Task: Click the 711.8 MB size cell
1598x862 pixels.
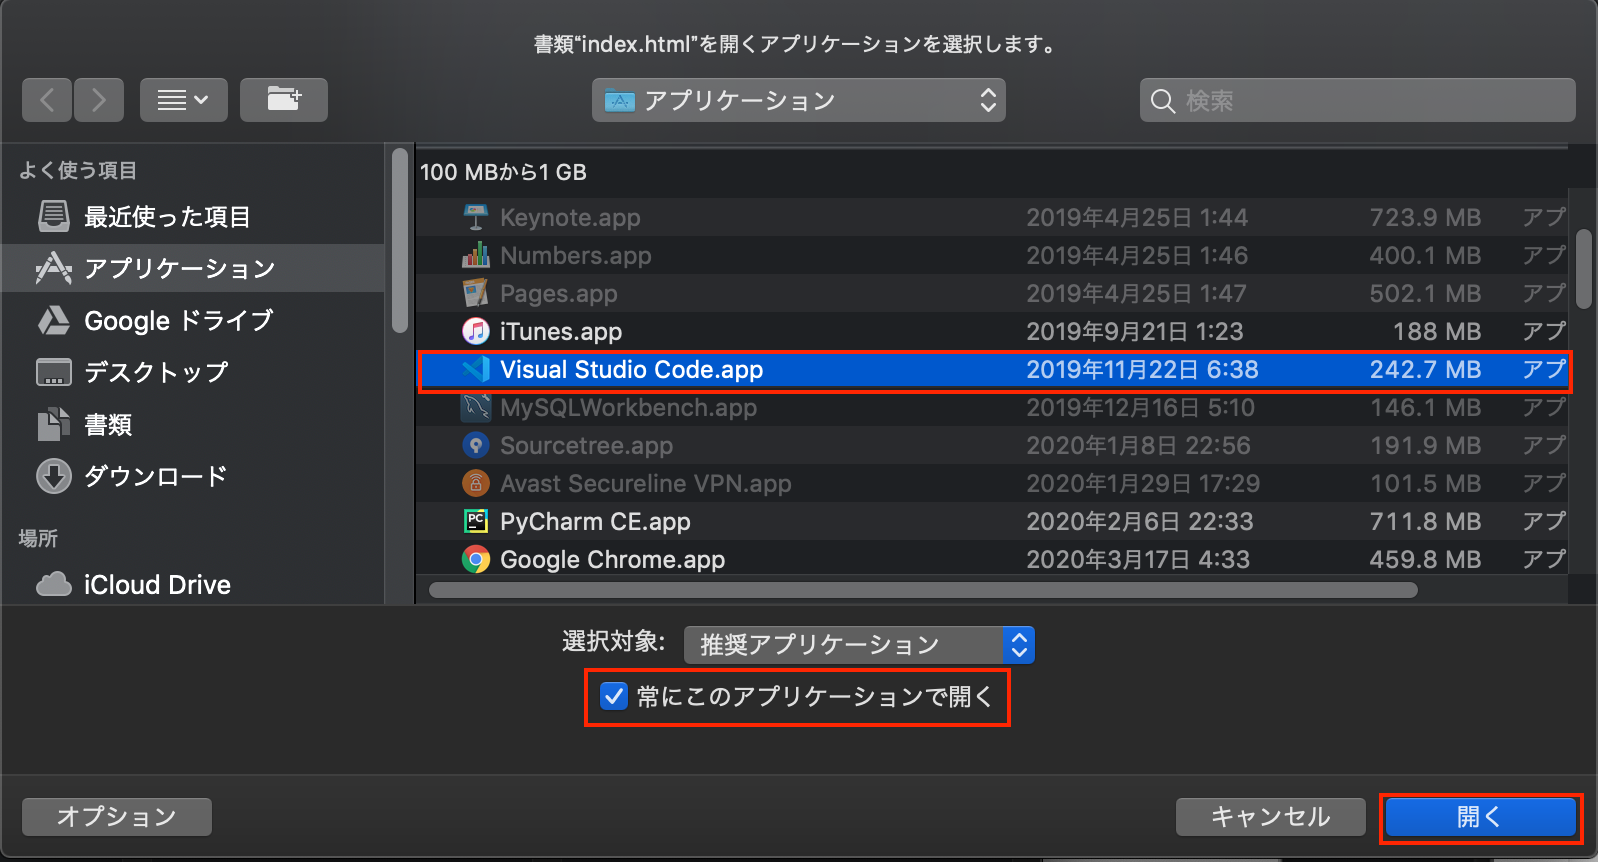Action: 1425,521
